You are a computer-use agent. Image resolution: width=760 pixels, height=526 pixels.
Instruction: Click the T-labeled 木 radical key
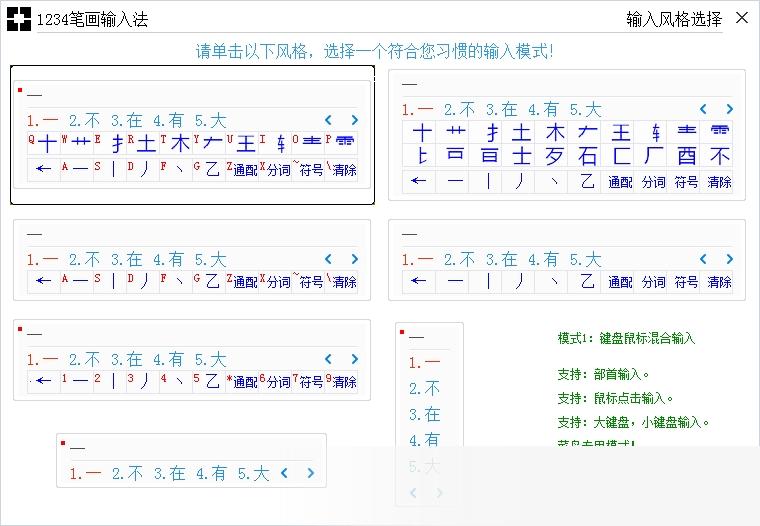tap(175, 143)
